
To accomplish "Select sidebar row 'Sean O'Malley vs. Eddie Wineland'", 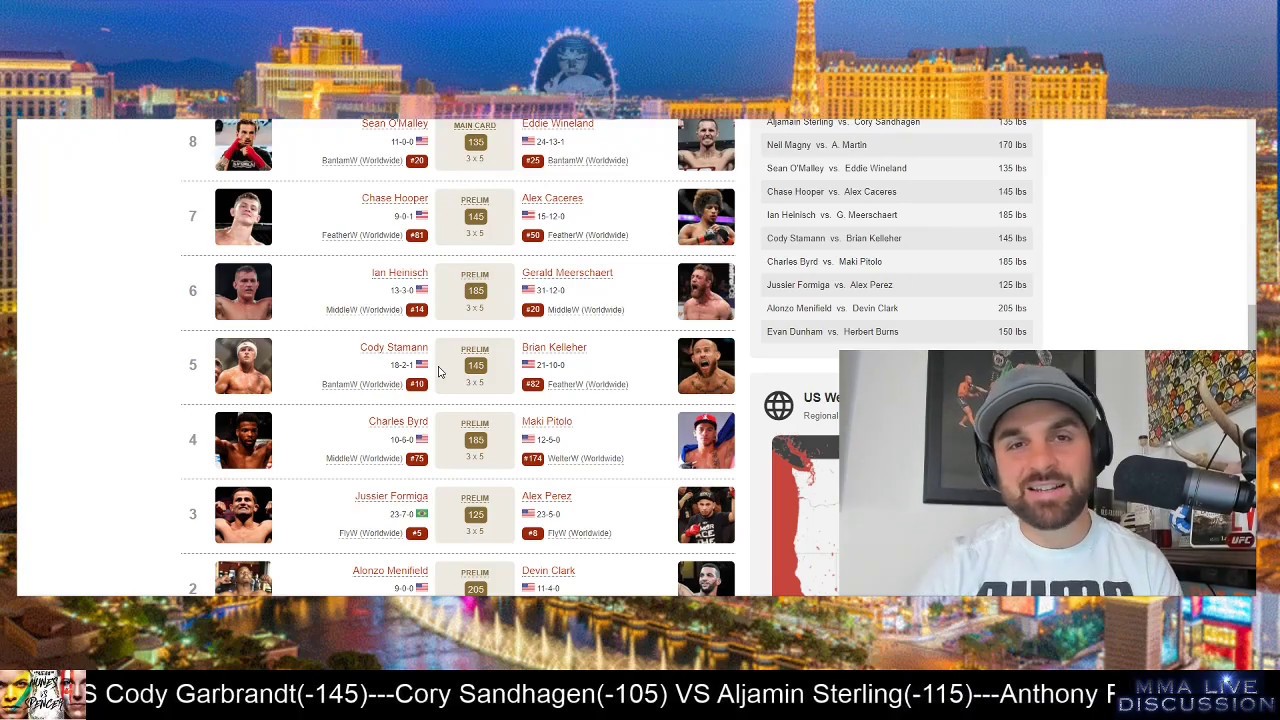I will tap(896, 168).
